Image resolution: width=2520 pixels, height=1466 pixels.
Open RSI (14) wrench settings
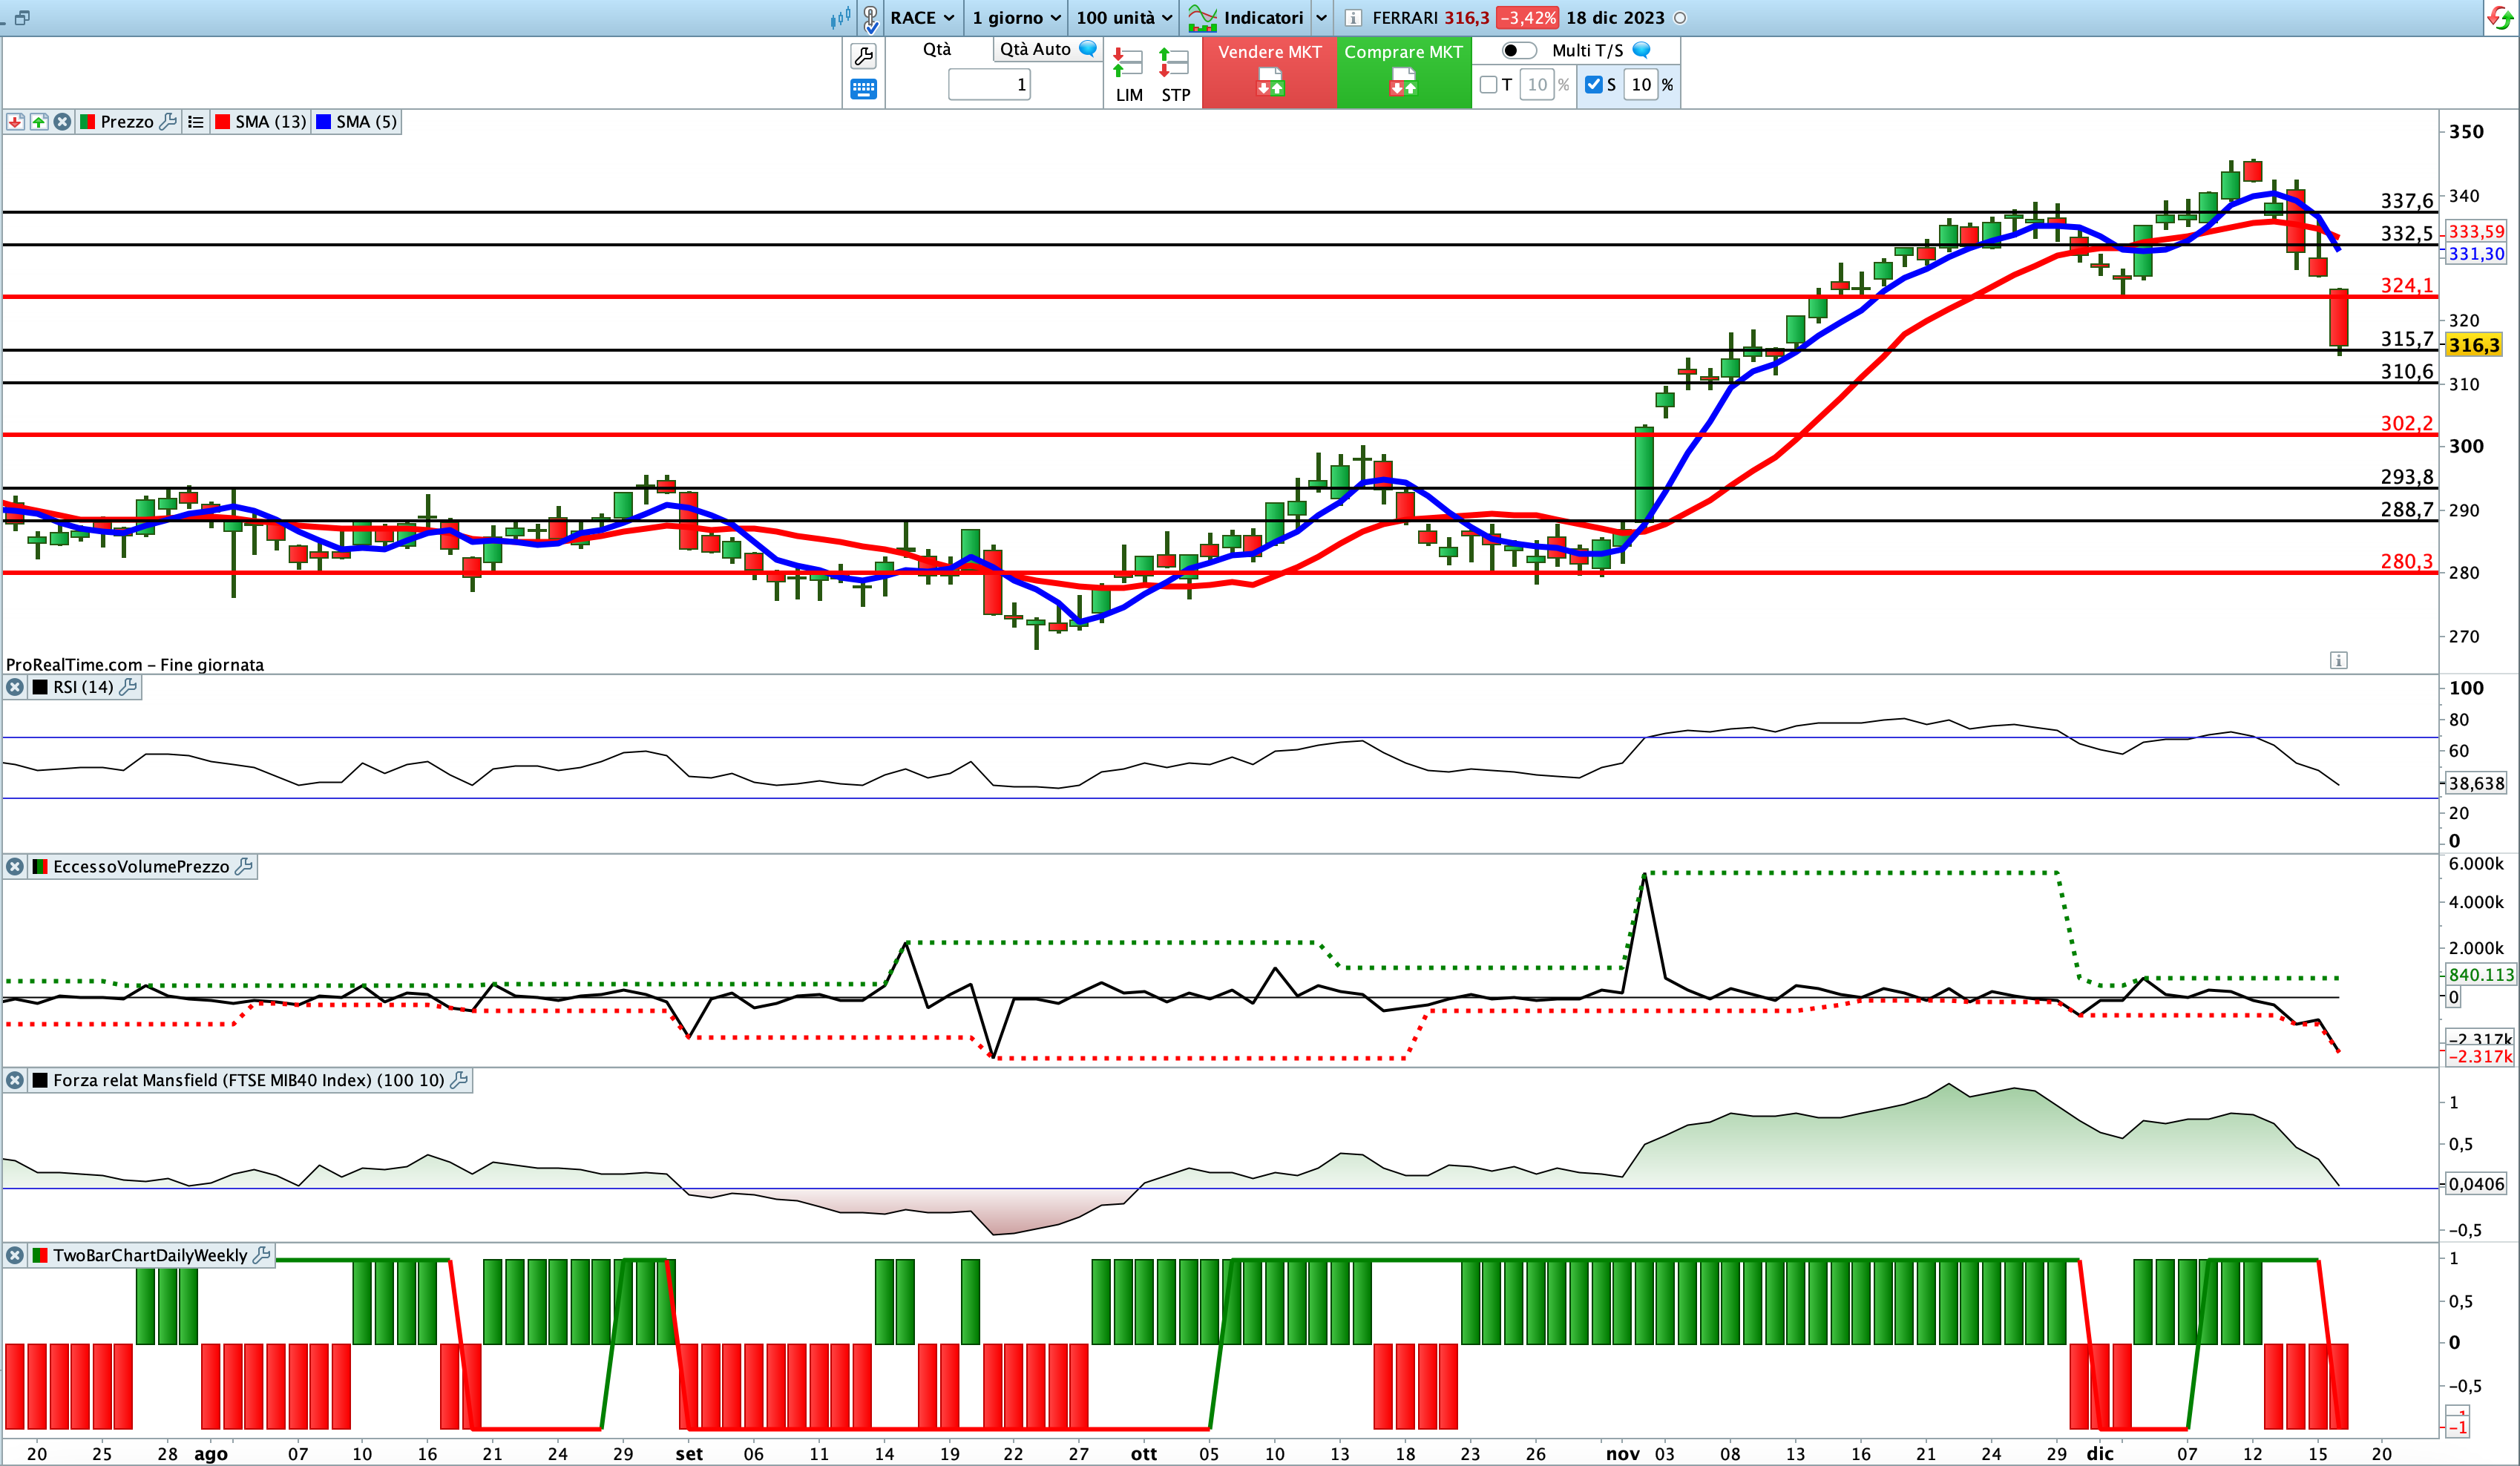point(128,687)
